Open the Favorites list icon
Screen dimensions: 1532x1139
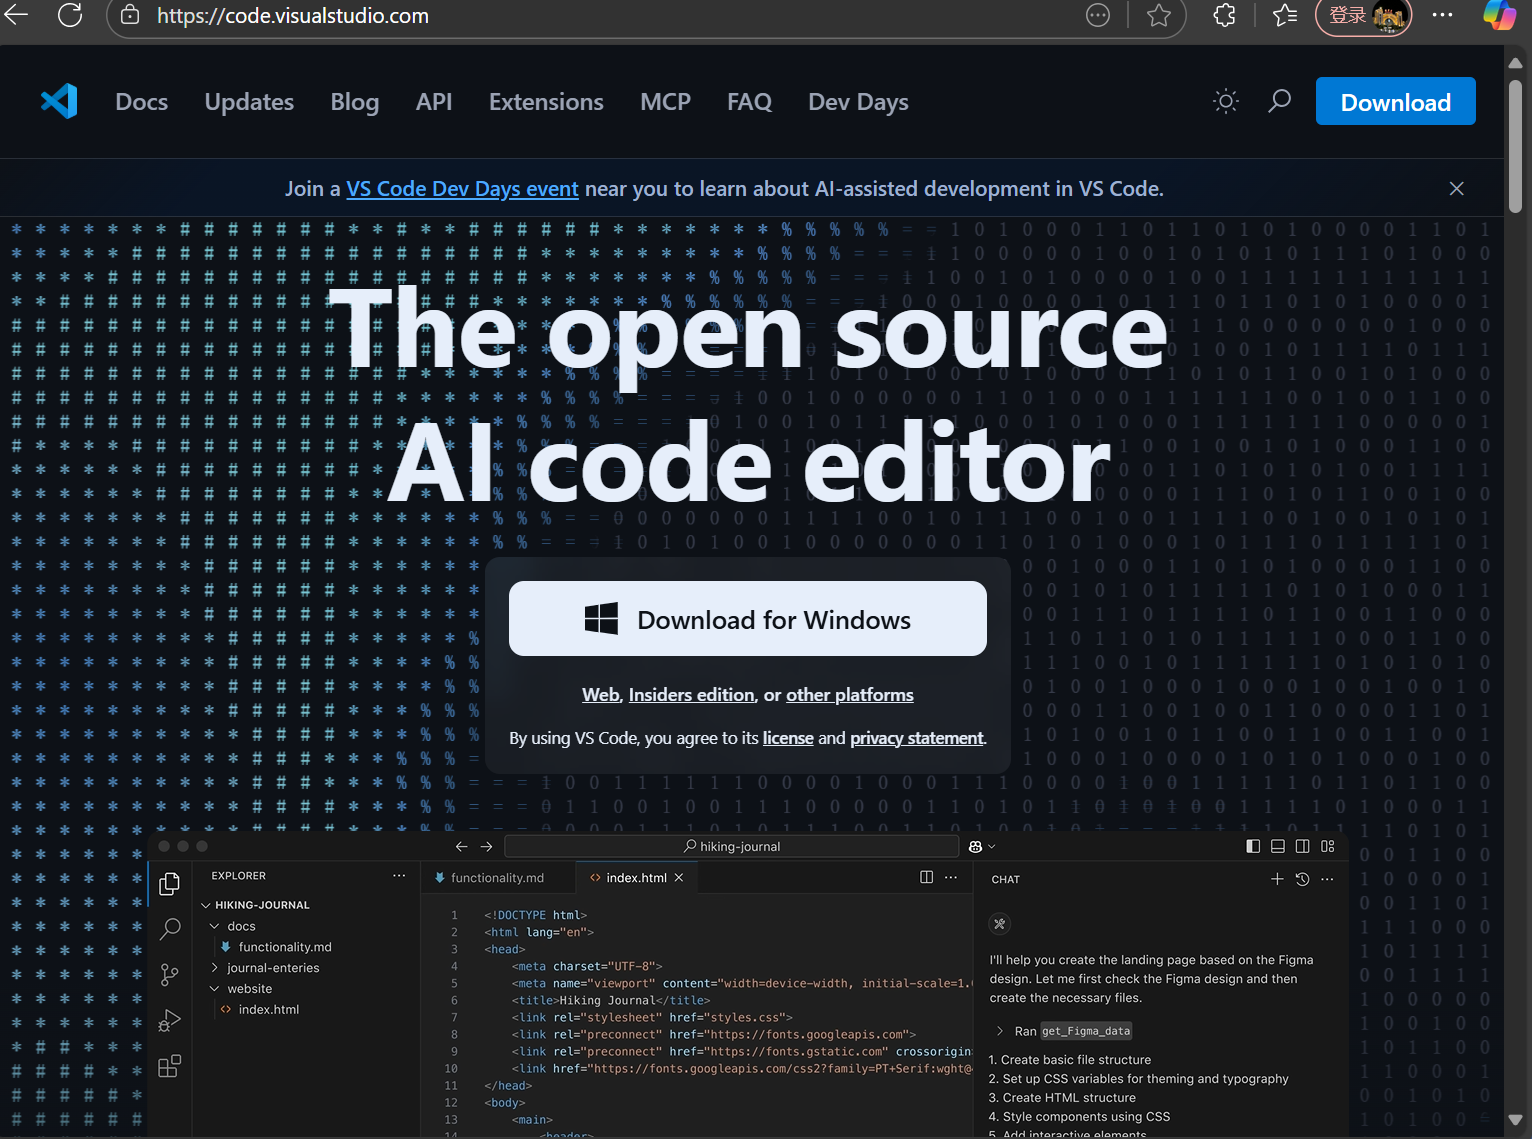[x=1285, y=15]
